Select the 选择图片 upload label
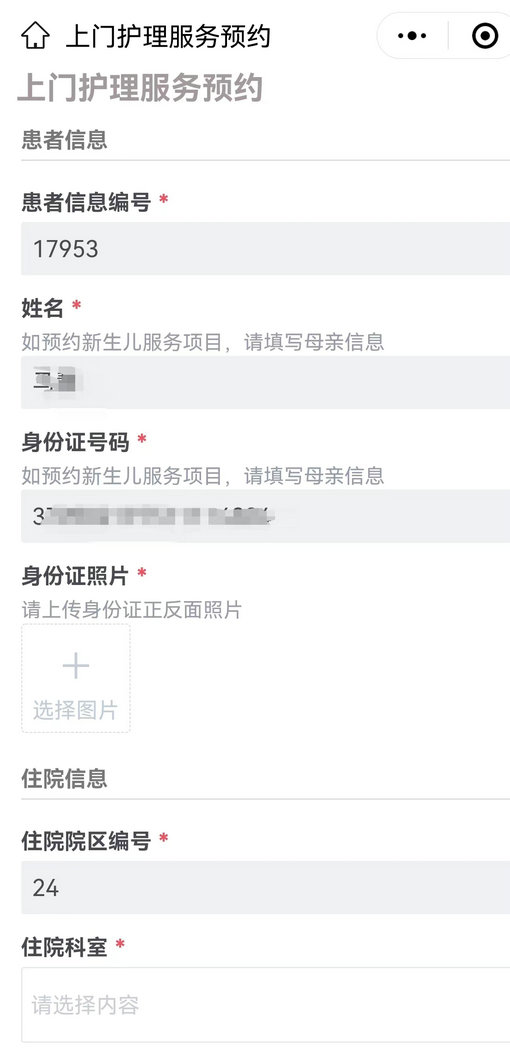 click(x=76, y=710)
